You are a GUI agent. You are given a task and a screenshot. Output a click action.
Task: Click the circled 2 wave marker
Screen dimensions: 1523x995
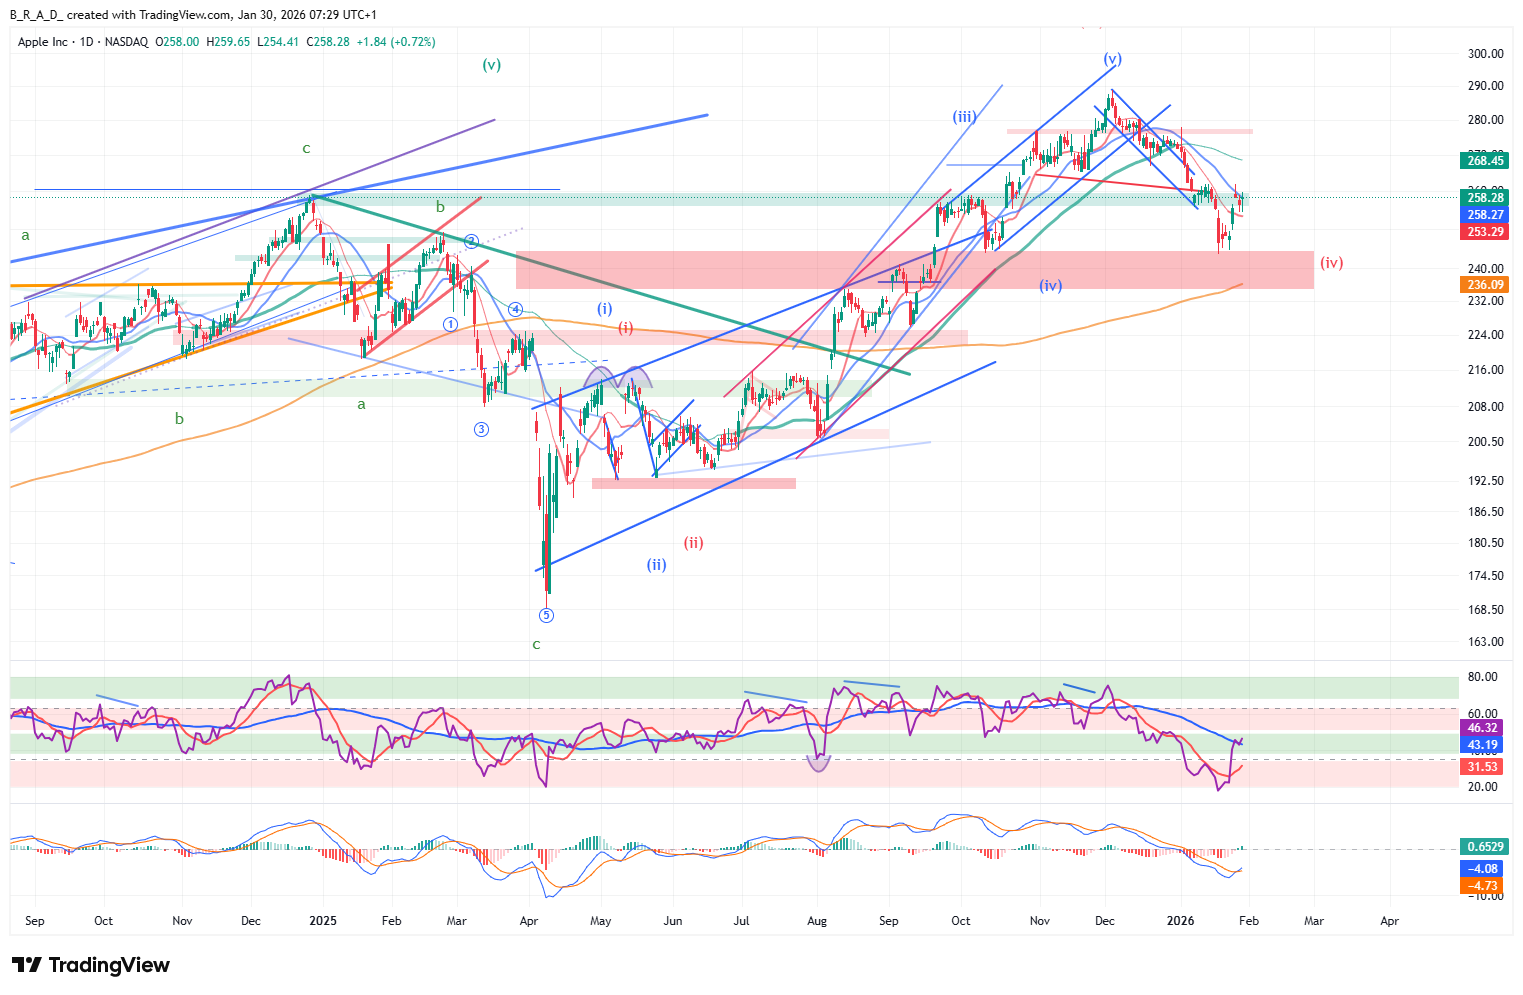[472, 241]
